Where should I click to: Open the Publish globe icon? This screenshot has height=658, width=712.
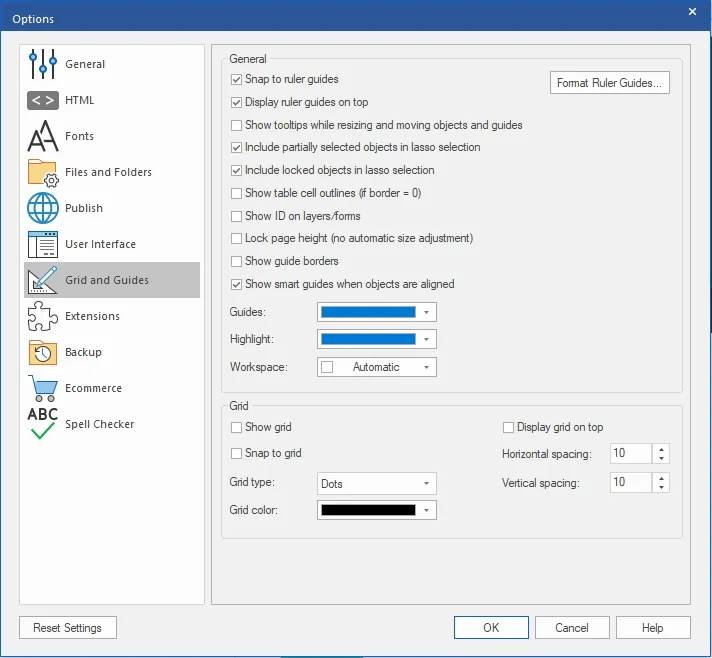[x=43, y=208]
